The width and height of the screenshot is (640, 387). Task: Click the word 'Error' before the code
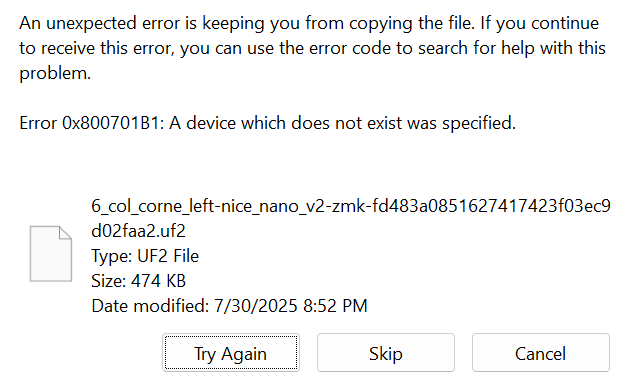[x=38, y=123]
